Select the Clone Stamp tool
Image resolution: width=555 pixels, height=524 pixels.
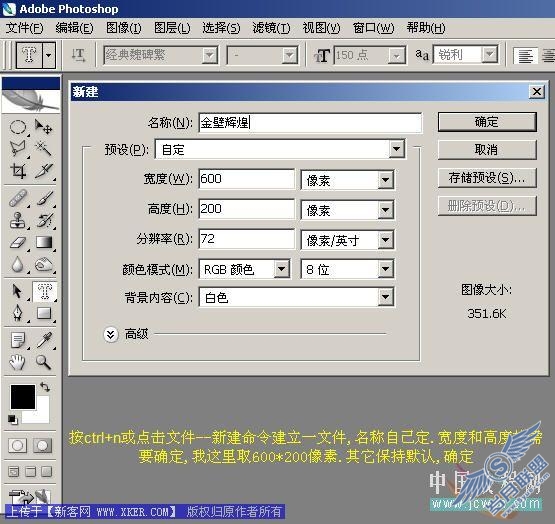point(18,220)
